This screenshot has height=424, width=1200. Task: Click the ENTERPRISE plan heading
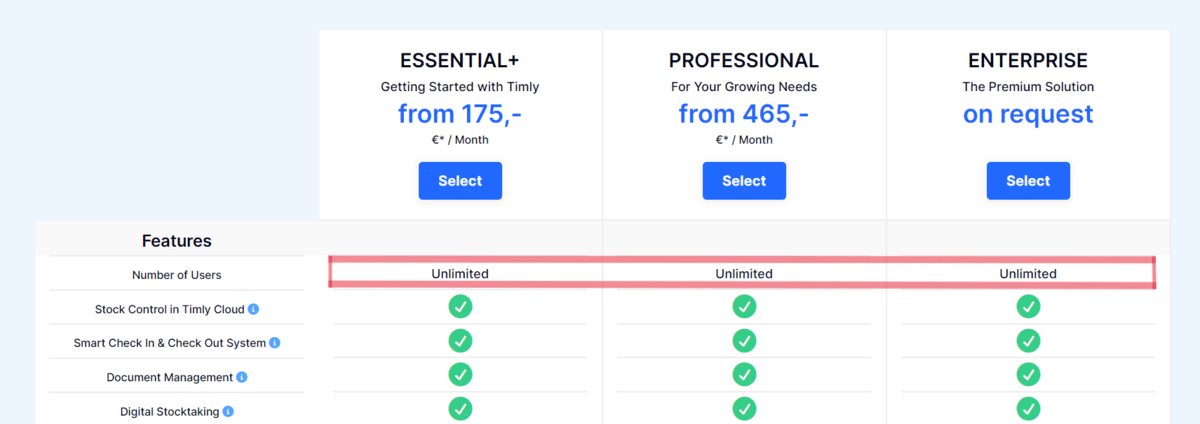[x=1028, y=61]
